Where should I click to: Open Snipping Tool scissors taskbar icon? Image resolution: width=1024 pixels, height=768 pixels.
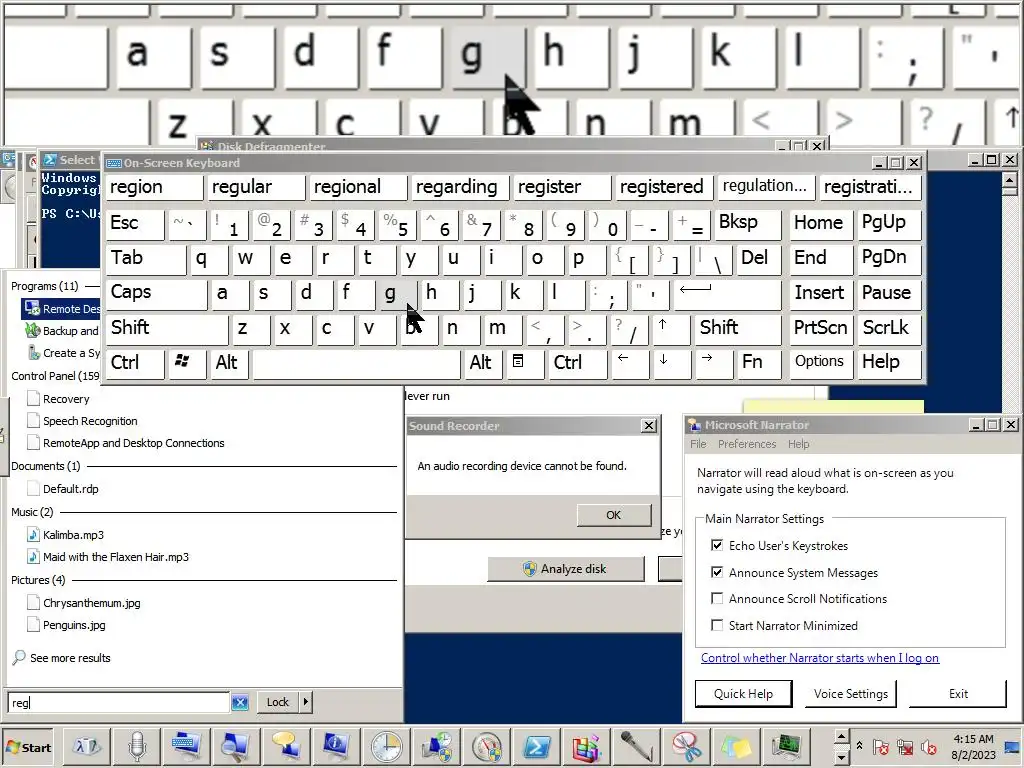coord(686,746)
